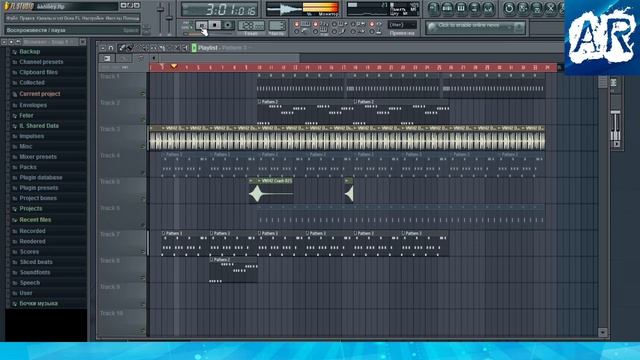
Task: Select the playlist Slice tool
Action: pyautogui.click(x=161, y=48)
